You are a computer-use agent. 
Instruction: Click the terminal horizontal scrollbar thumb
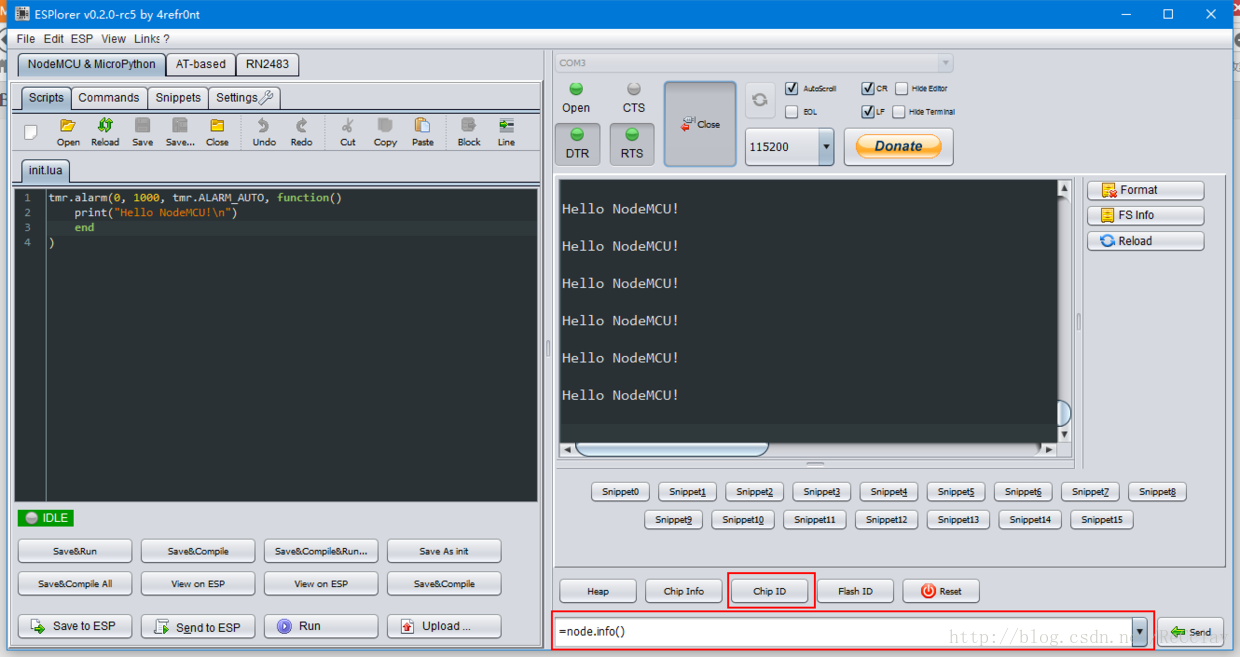[672, 450]
